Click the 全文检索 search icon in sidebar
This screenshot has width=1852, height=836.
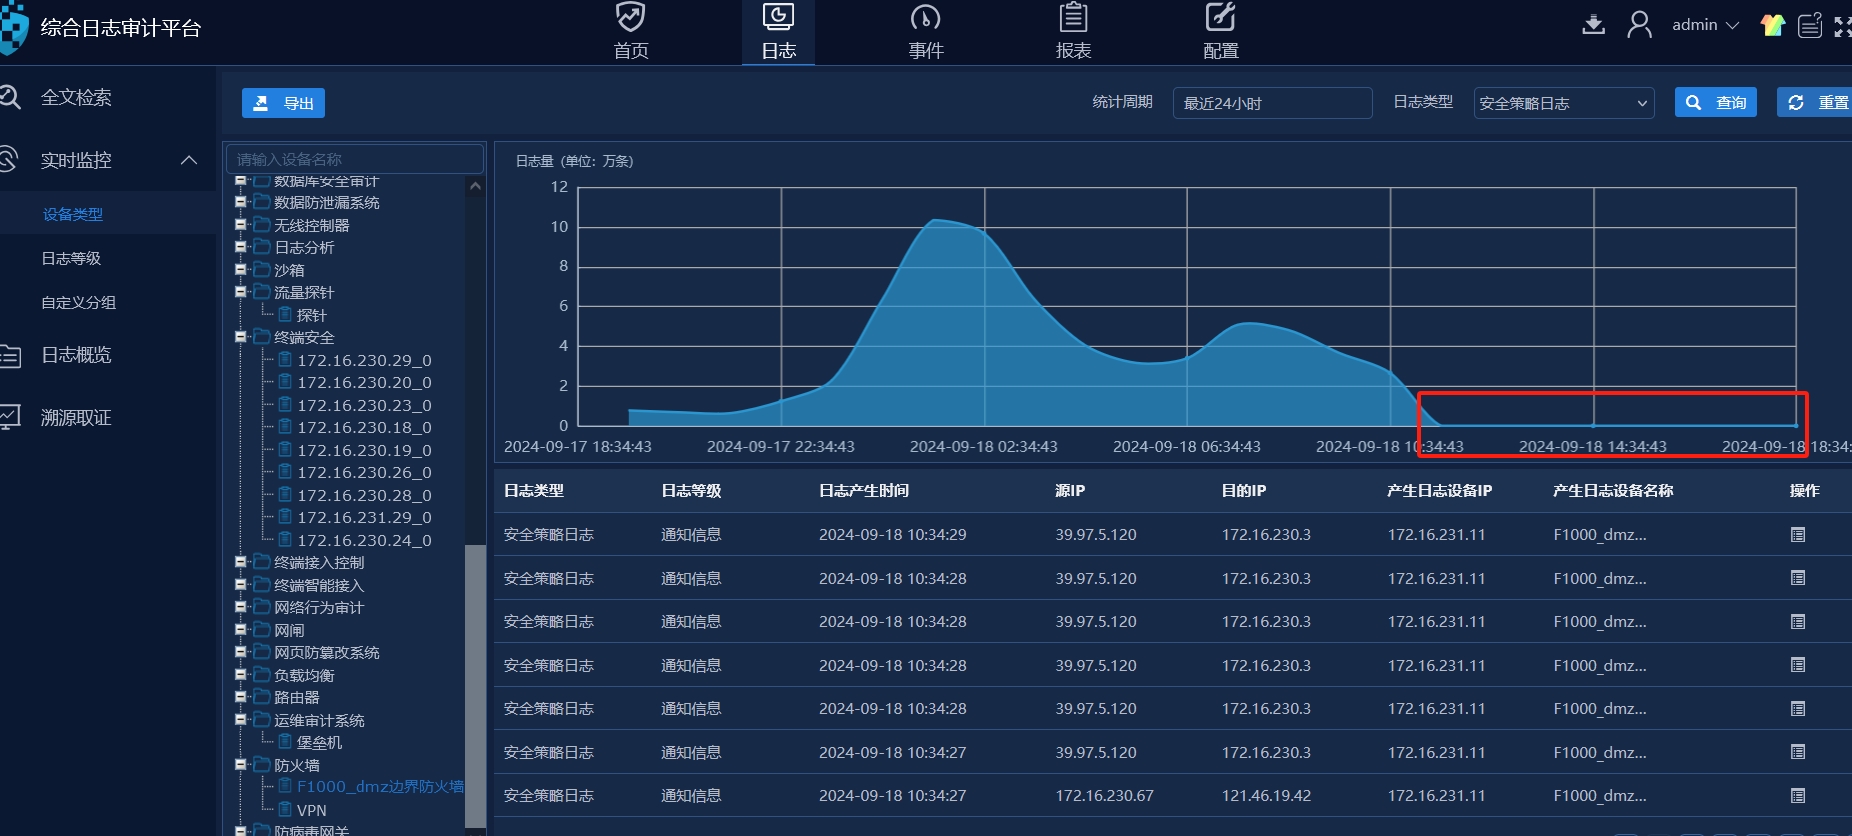[10, 97]
